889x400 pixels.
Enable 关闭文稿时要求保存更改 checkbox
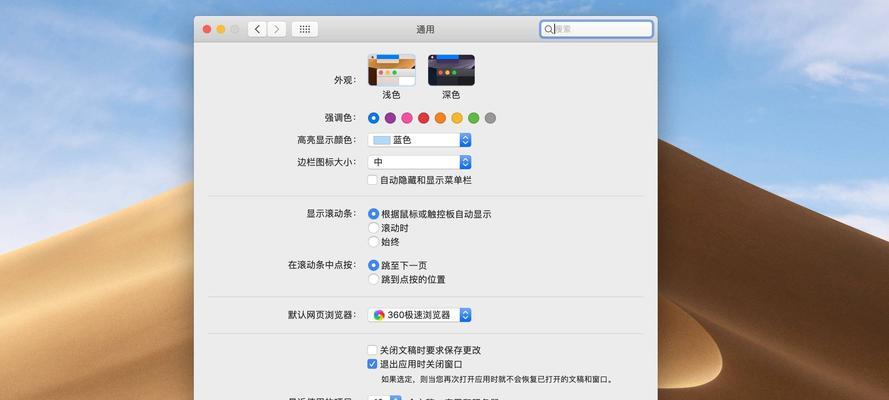tap(372, 350)
